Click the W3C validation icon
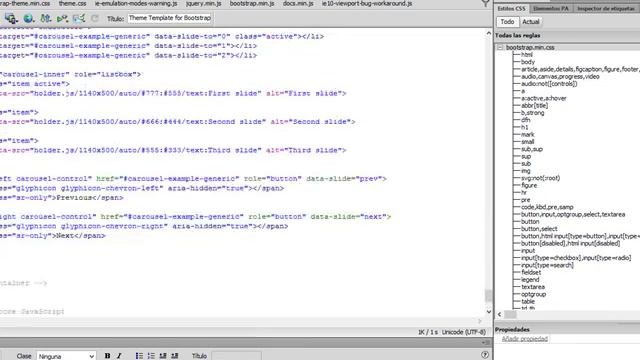The image size is (640, 360). click(62, 18)
